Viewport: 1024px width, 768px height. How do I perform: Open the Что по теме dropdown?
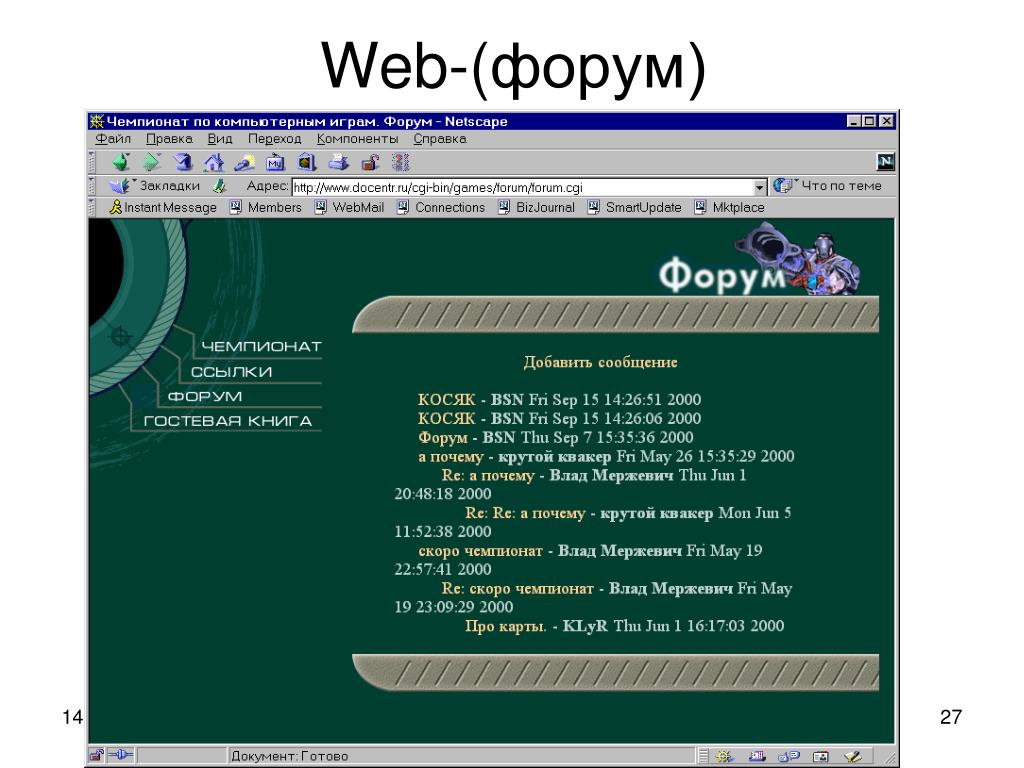827,186
